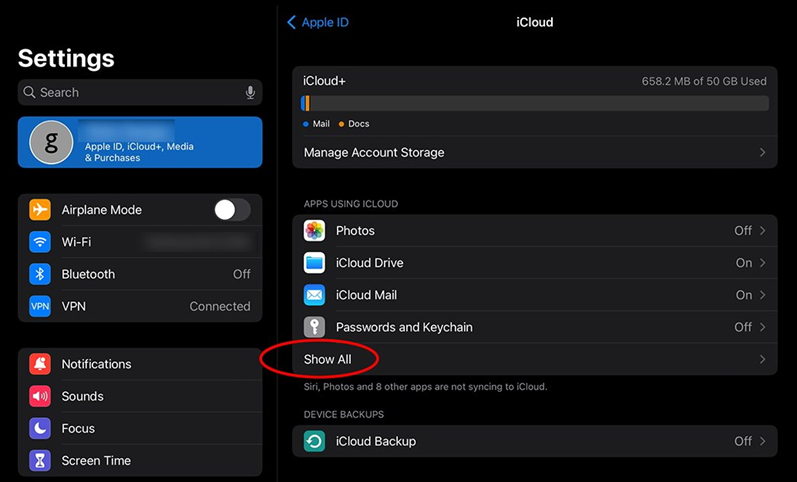Expand Show All row chevron
This screenshot has width=797, height=482.
762,359
